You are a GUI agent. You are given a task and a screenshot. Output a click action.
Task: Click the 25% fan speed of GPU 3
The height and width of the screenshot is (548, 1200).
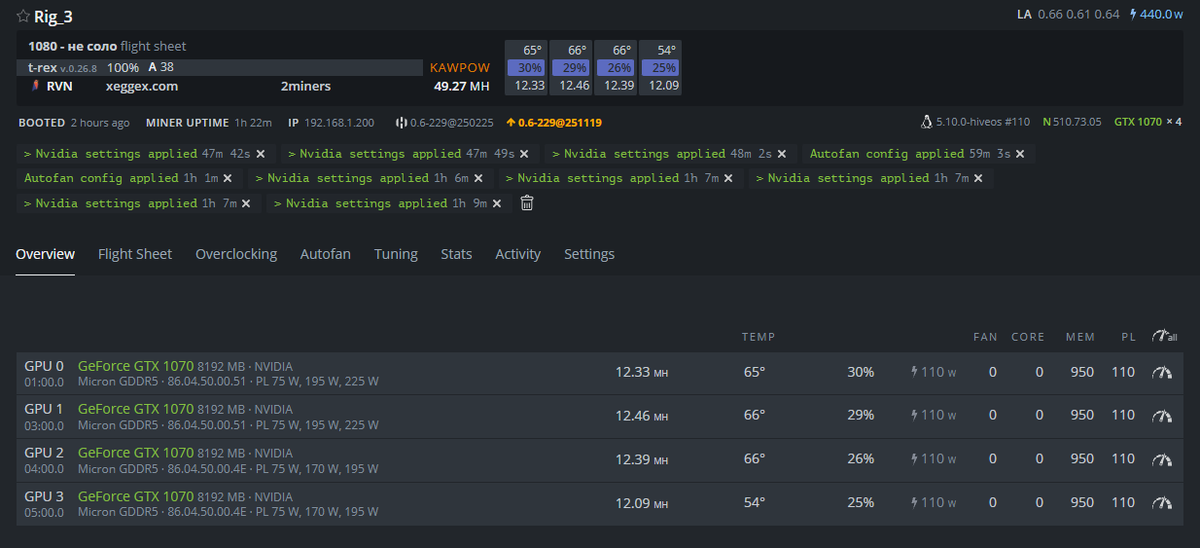pyautogui.click(x=860, y=503)
